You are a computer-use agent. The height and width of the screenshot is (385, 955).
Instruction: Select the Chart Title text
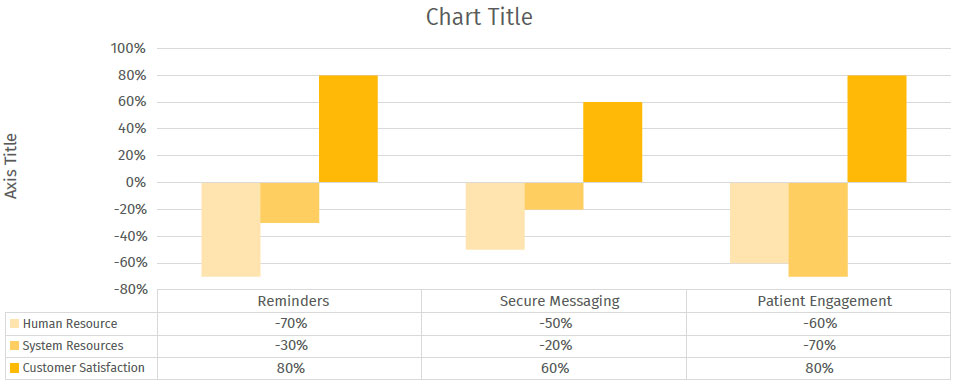tap(479, 17)
